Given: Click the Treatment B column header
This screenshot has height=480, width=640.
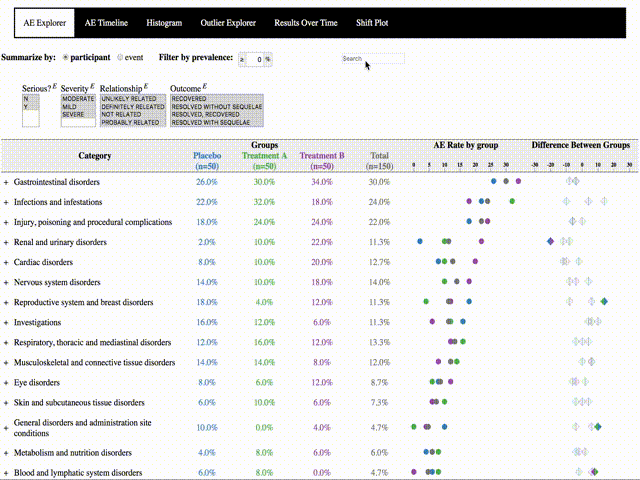Looking at the screenshot, I should click(322, 161).
